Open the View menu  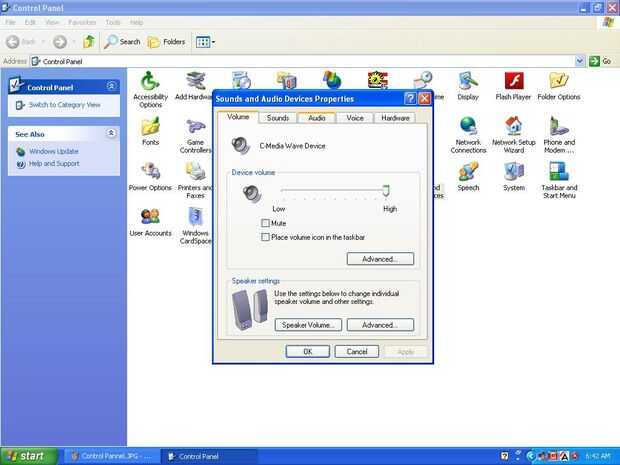tap(52, 22)
